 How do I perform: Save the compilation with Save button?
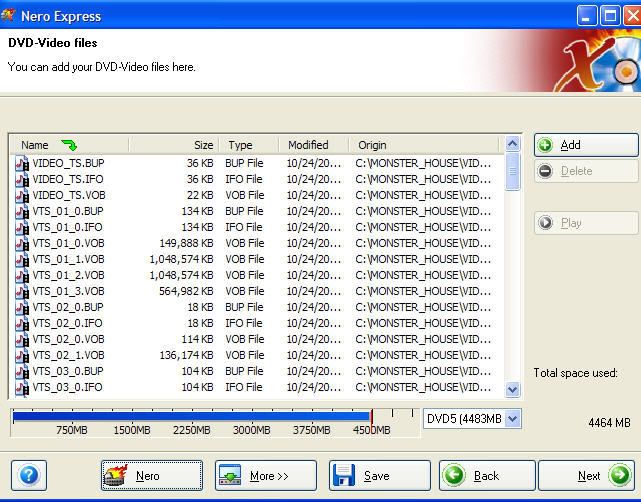(x=380, y=475)
